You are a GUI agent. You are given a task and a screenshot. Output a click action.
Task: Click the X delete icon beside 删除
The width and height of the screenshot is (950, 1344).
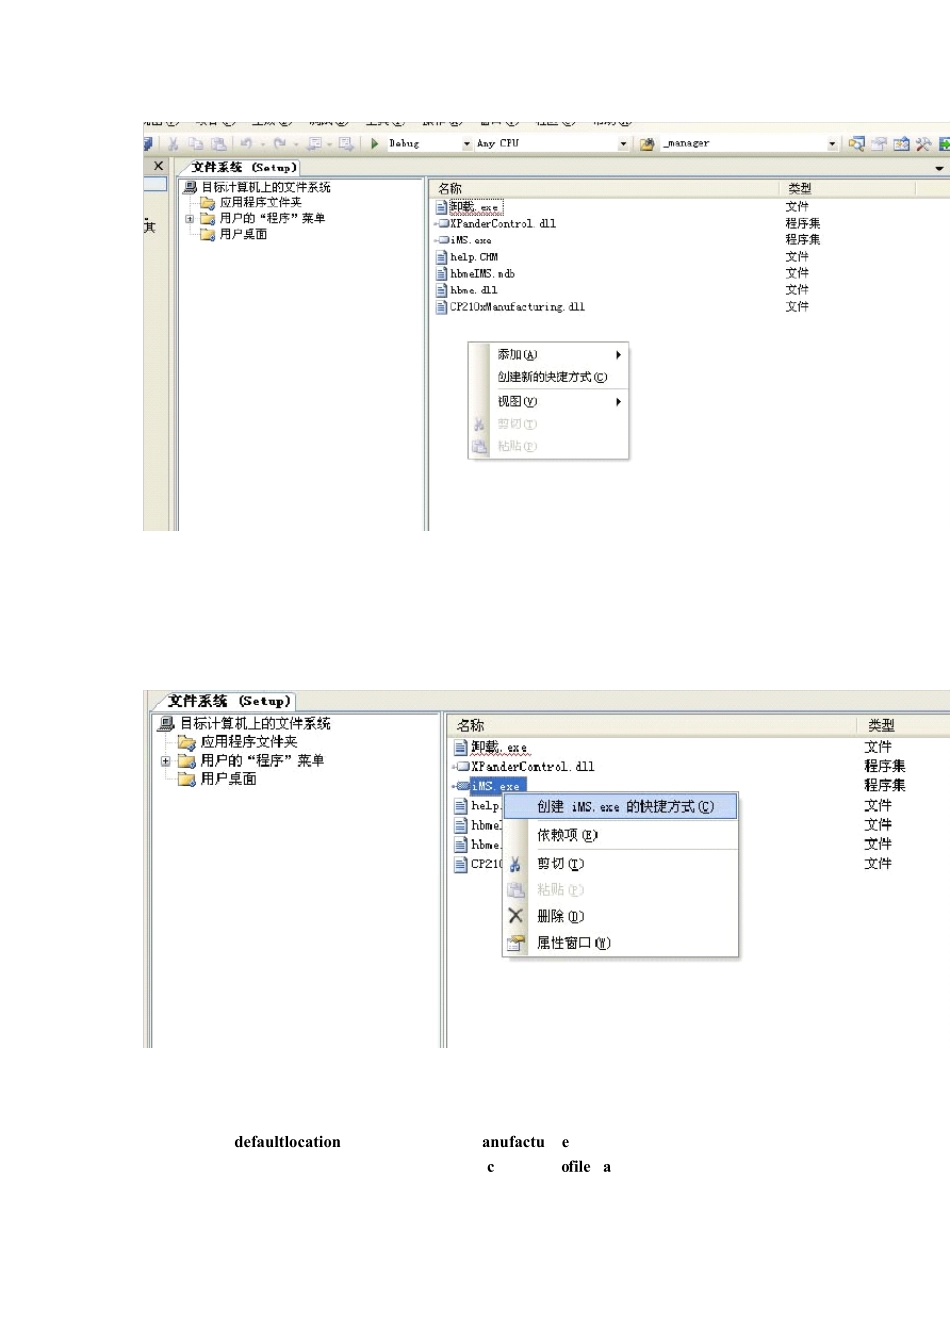pos(515,916)
